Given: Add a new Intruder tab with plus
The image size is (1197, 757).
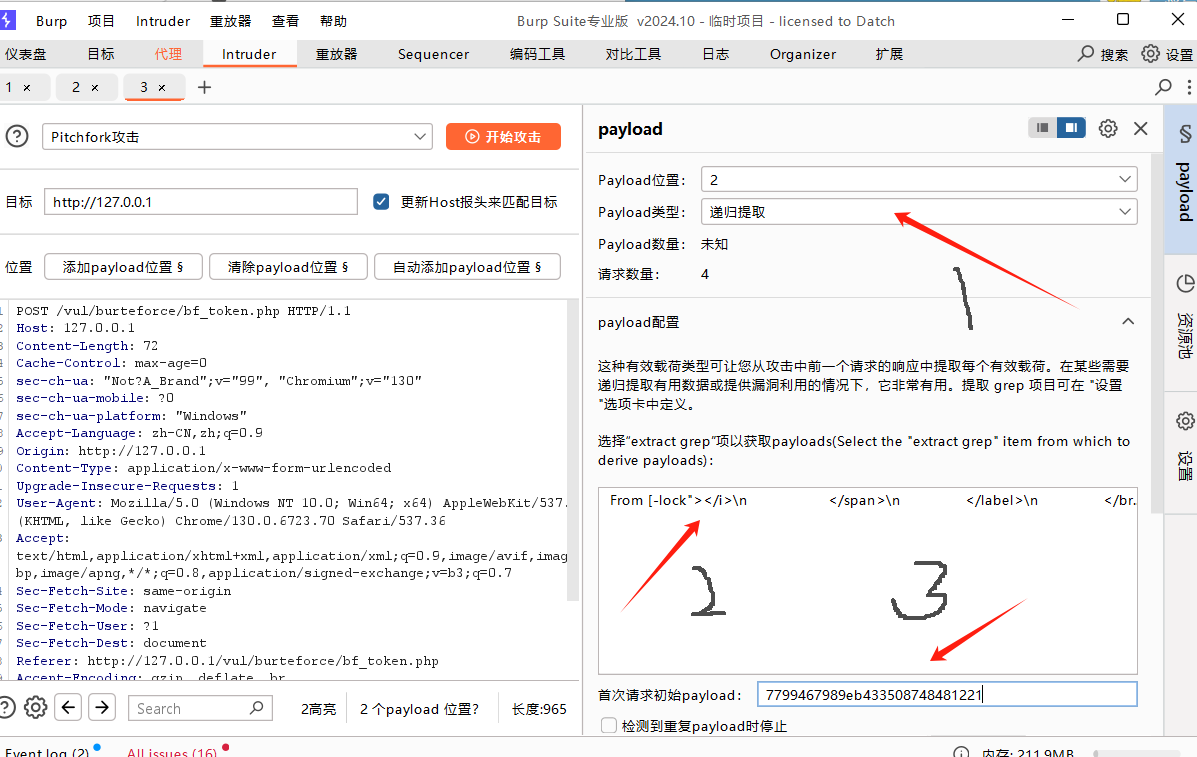Looking at the screenshot, I should (x=204, y=87).
